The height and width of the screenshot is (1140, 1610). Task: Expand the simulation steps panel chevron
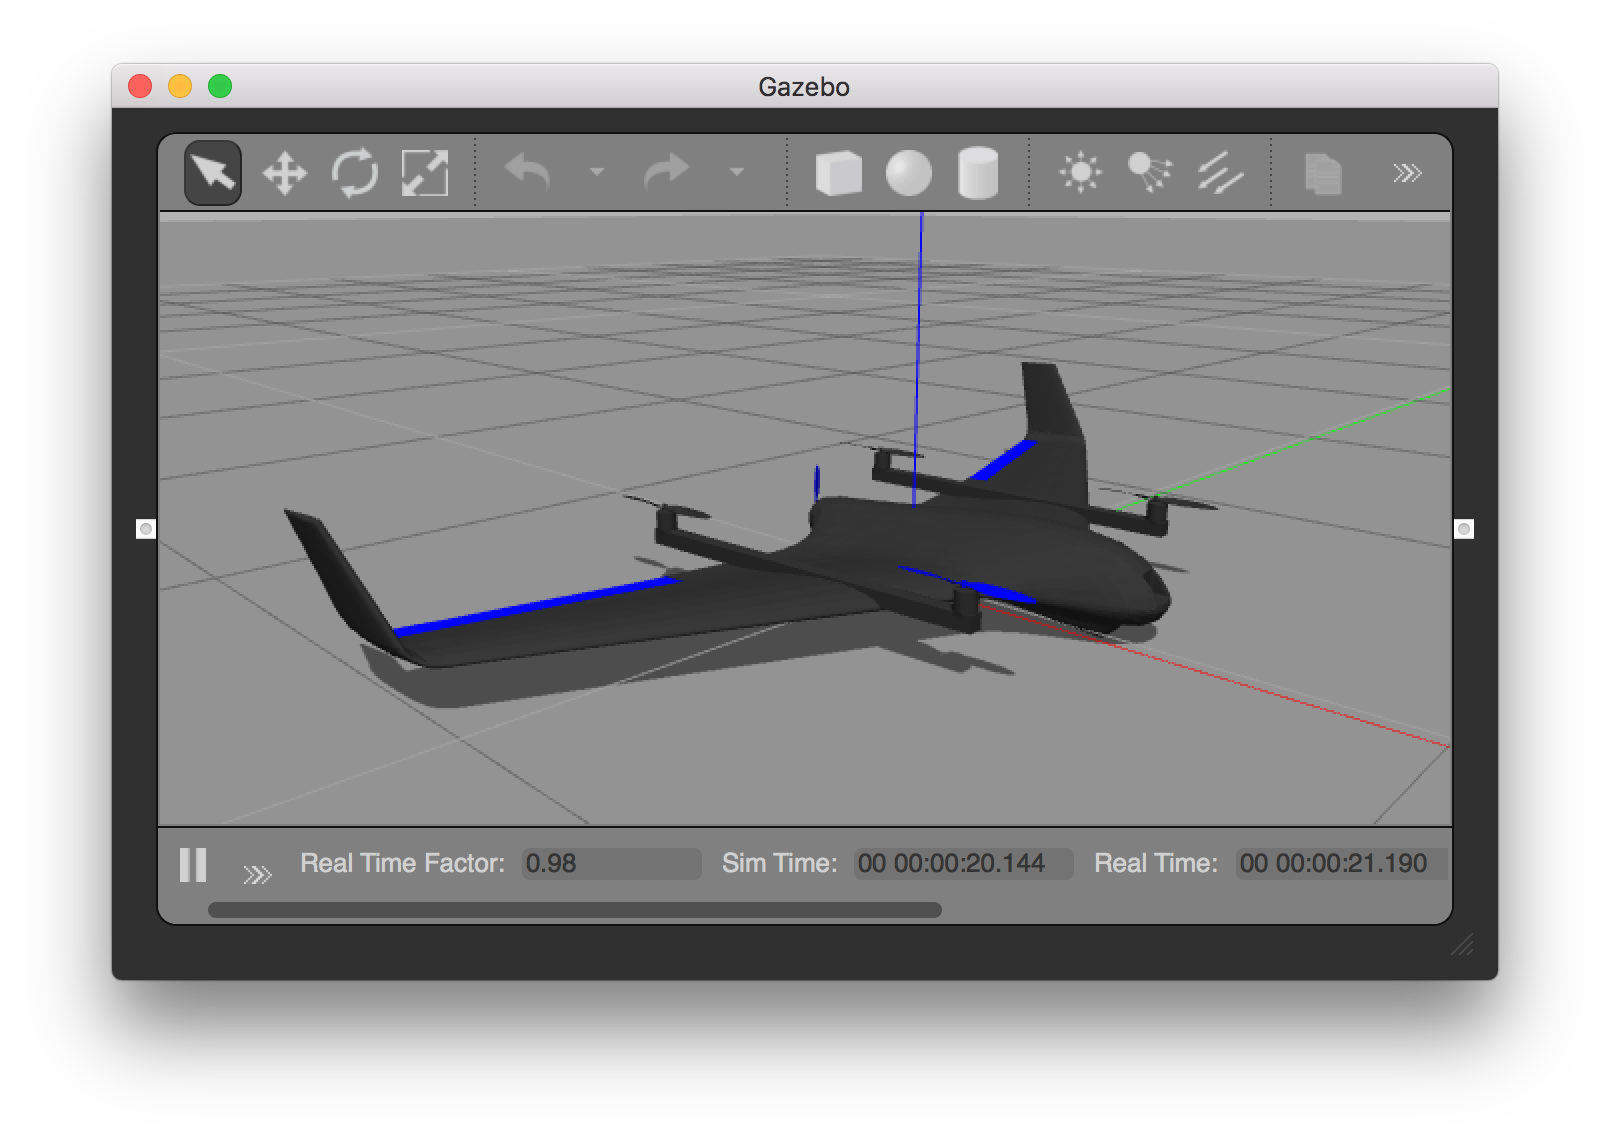259,872
